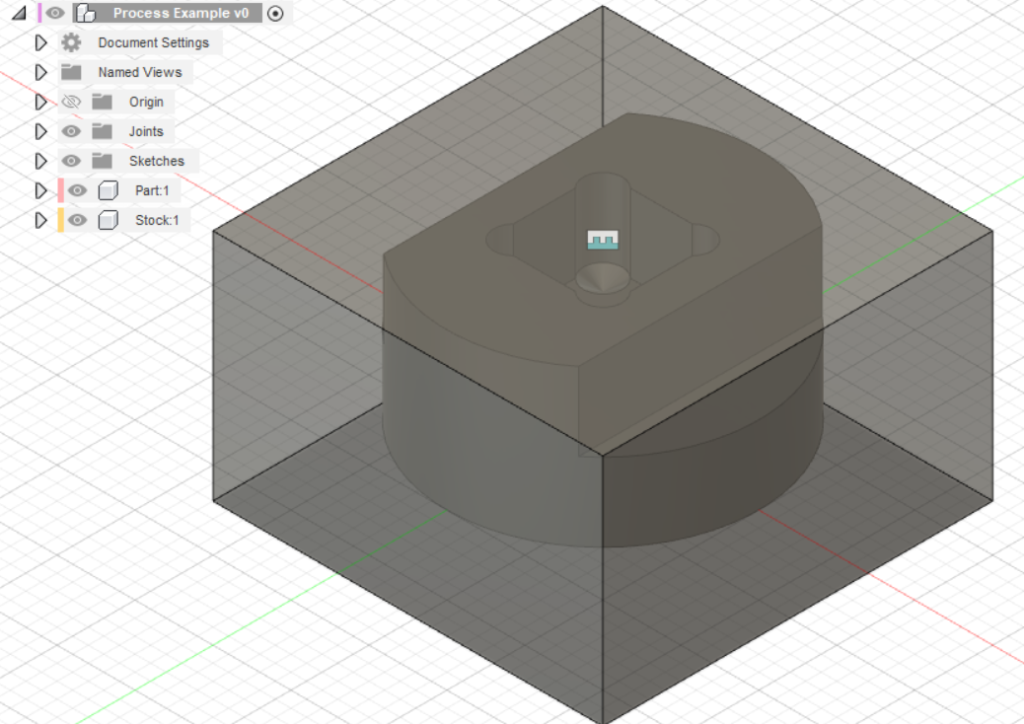Toggle visibility of Part:1 component
This screenshot has width=1024, height=724.
point(77,191)
